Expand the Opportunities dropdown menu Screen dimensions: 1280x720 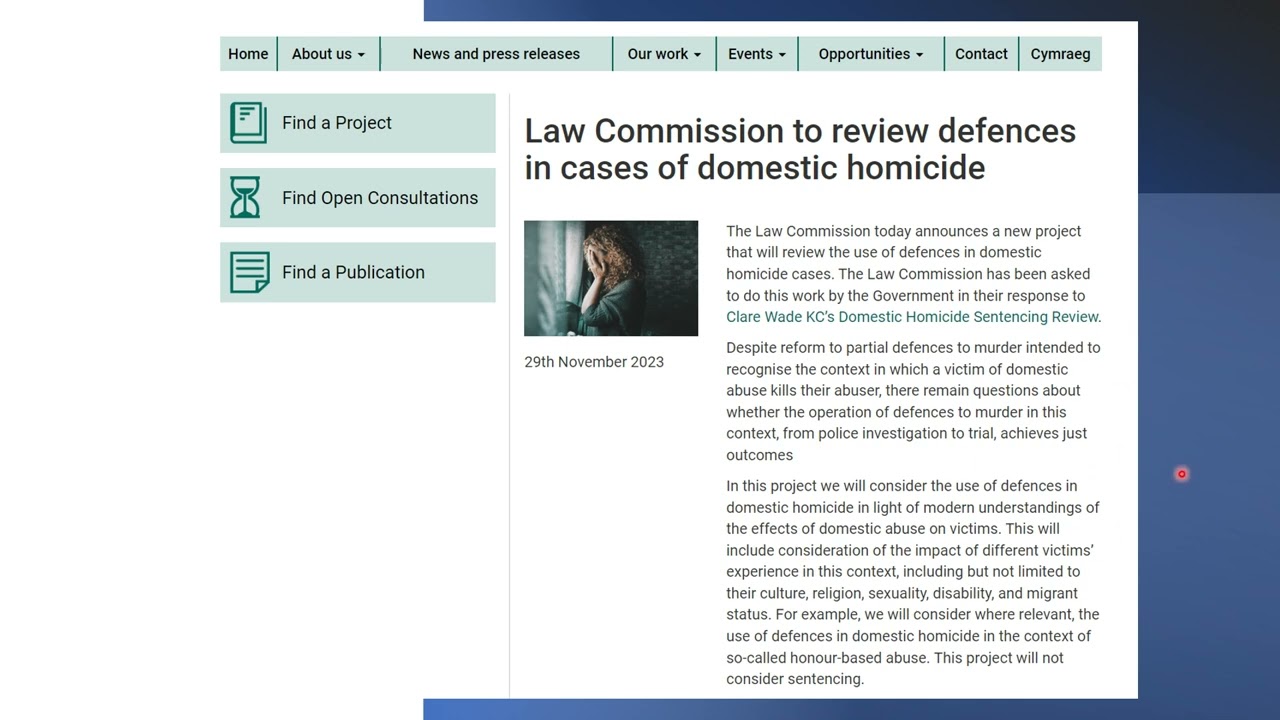click(871, 54)
